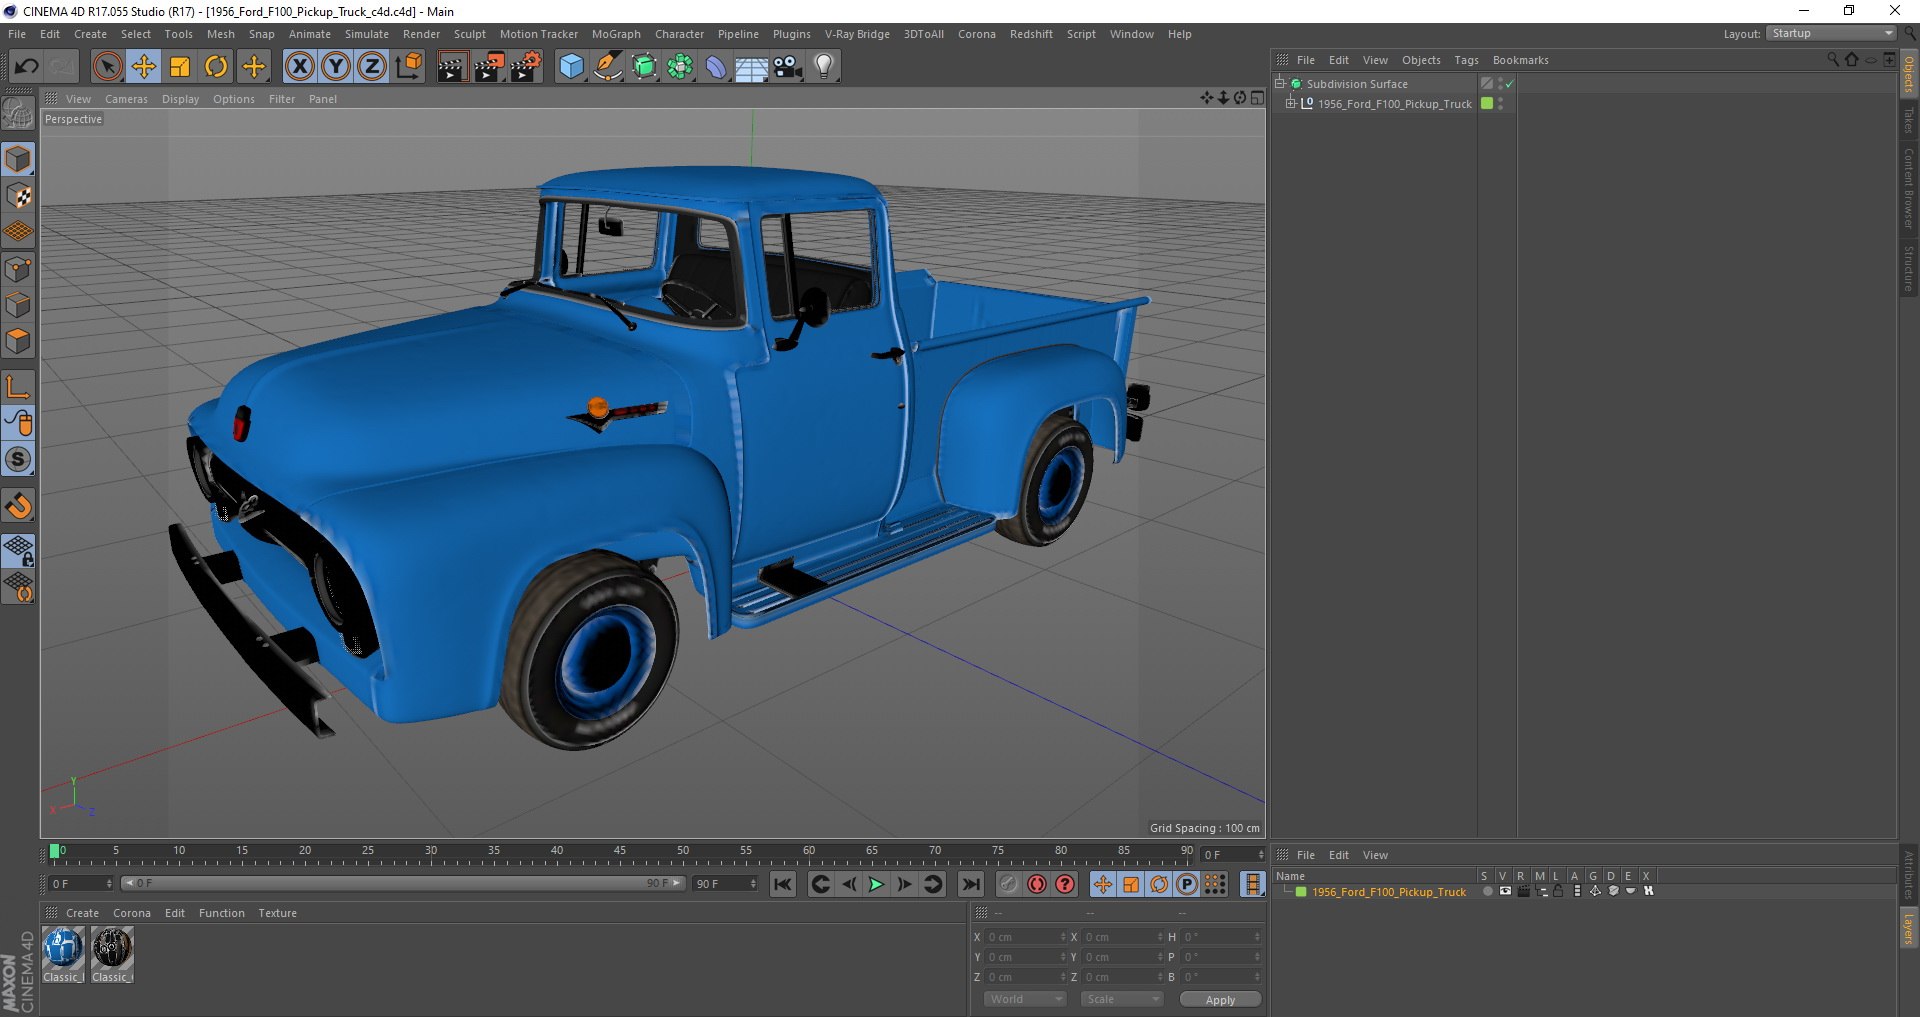
Task: Click the Camera object icon
Action: 788,67
